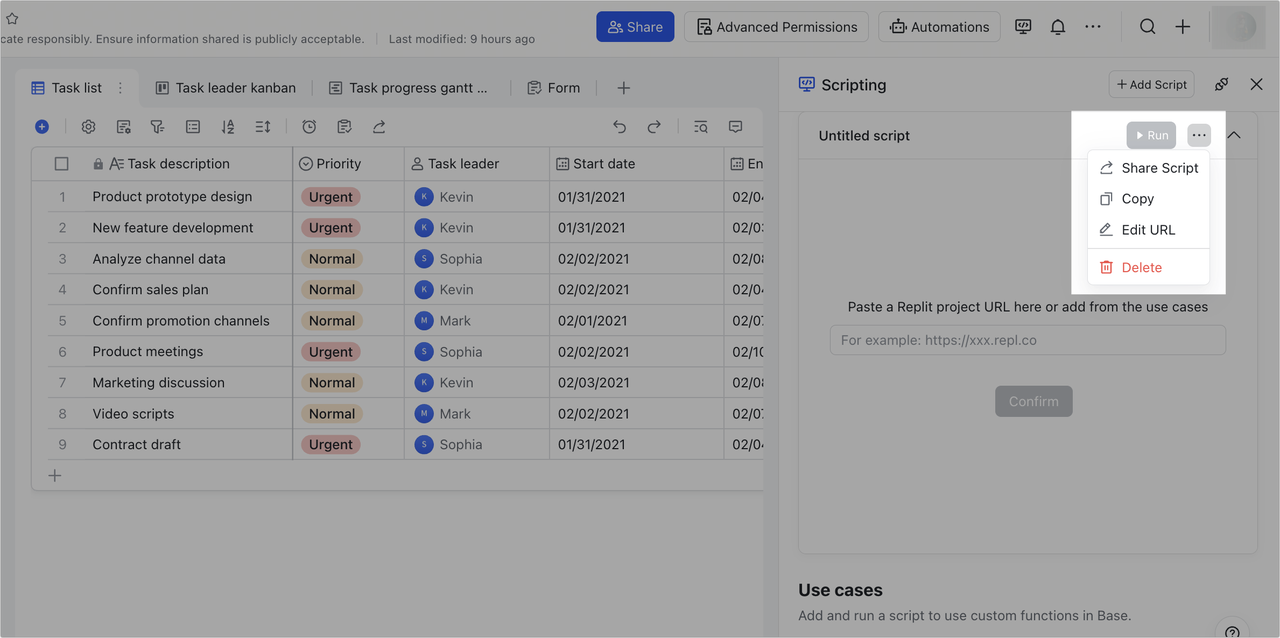
Task: Sort tasks with the A-Z sort icon
Action: click(x=227, y=127)
